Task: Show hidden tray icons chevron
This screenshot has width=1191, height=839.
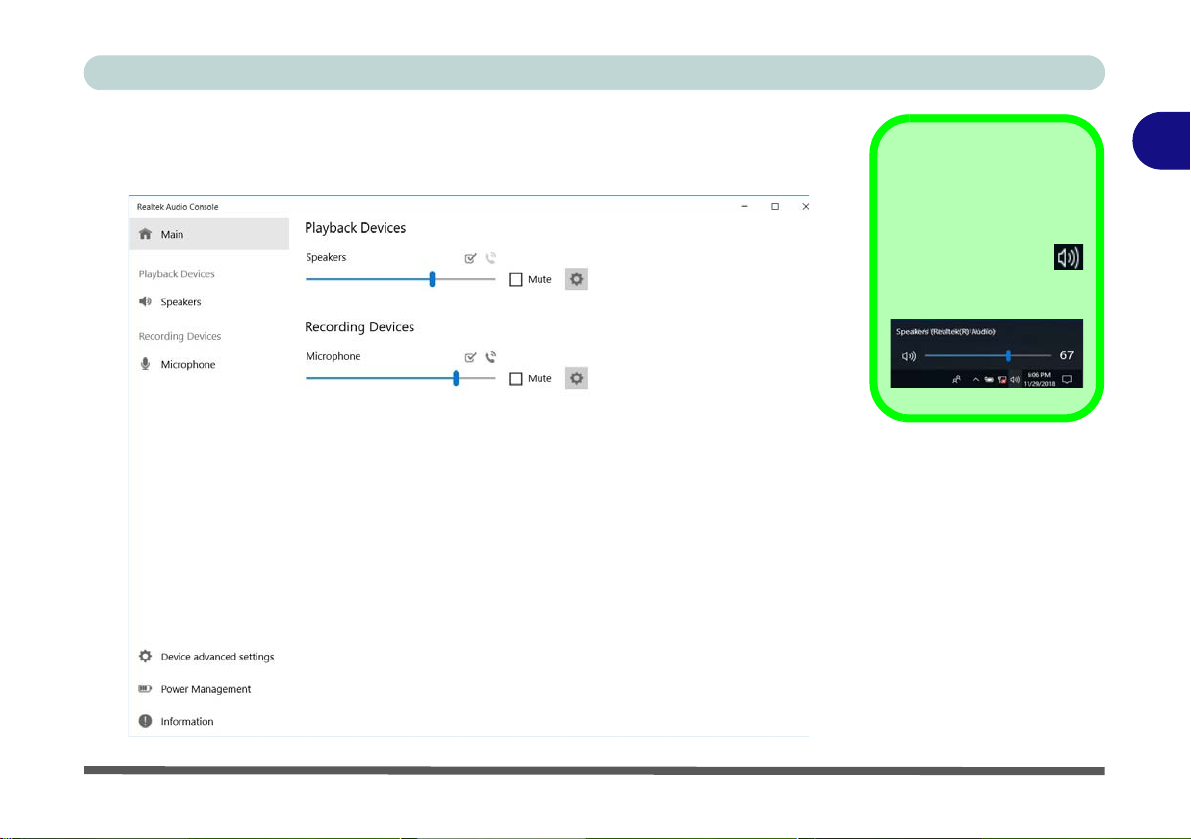Action: tap(976, 380)
